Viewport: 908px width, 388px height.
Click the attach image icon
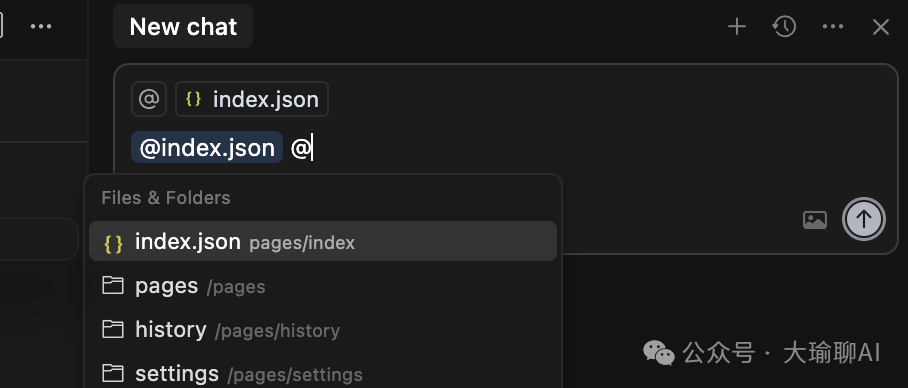[x=815, y=220]
